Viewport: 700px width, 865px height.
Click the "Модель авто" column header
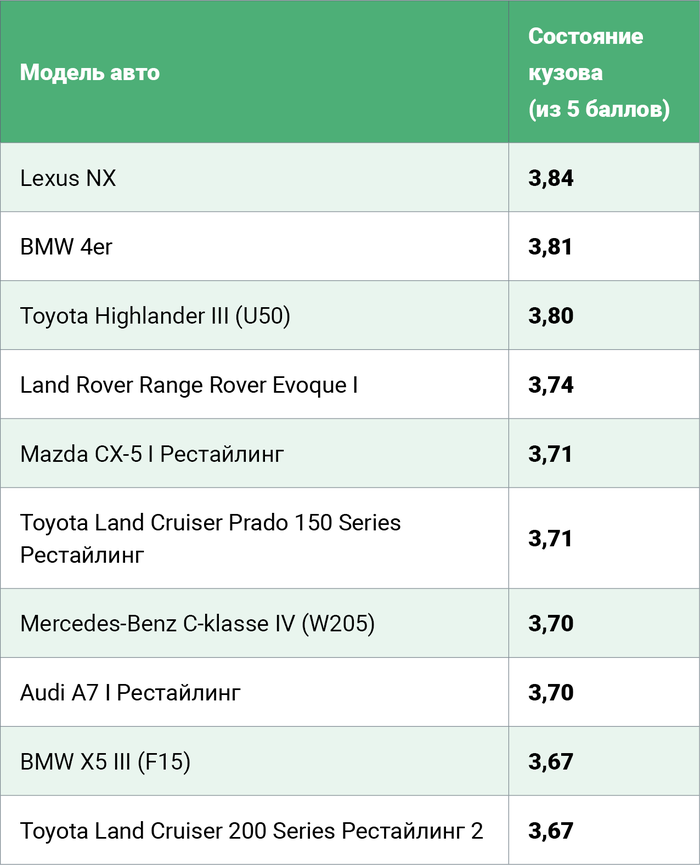pyautogui.click(x=90, y=72)
